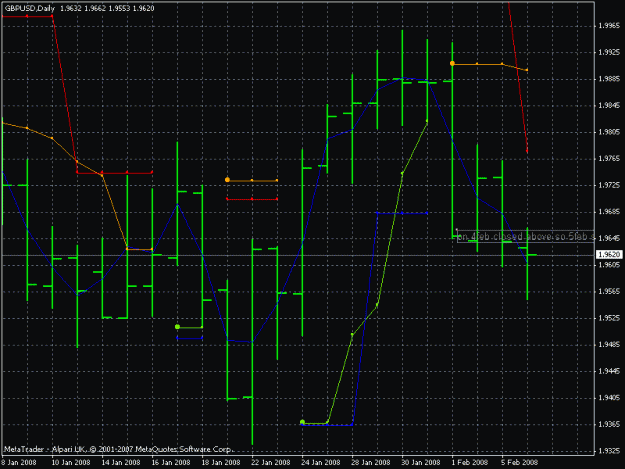Click the 1.9685 price scale label
625x469 pixels.
pyautogui.click(x=609, y=212)
